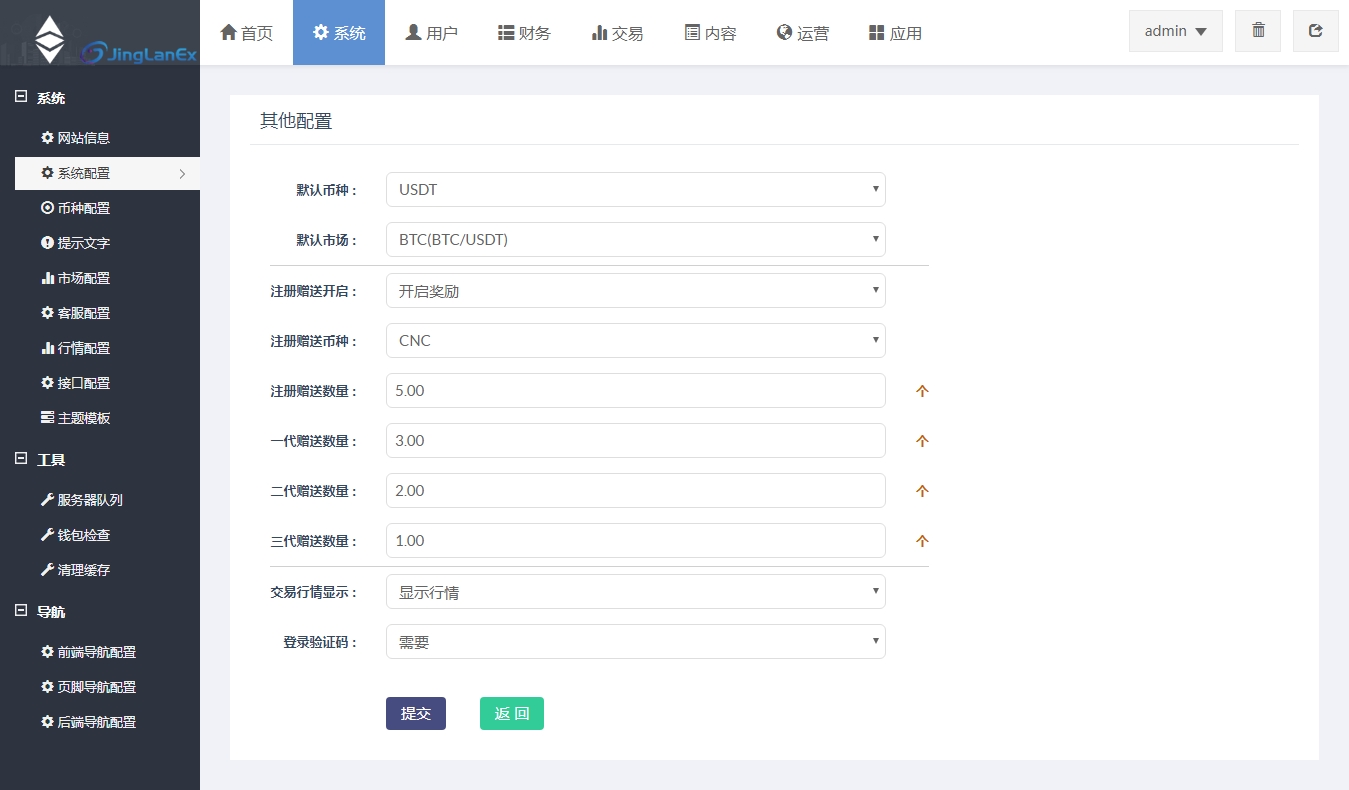The height and width of the screenshot is (790, 1349).
Task: Open 主题模板 in the sidebar
Action: click(x=75, y=418)
